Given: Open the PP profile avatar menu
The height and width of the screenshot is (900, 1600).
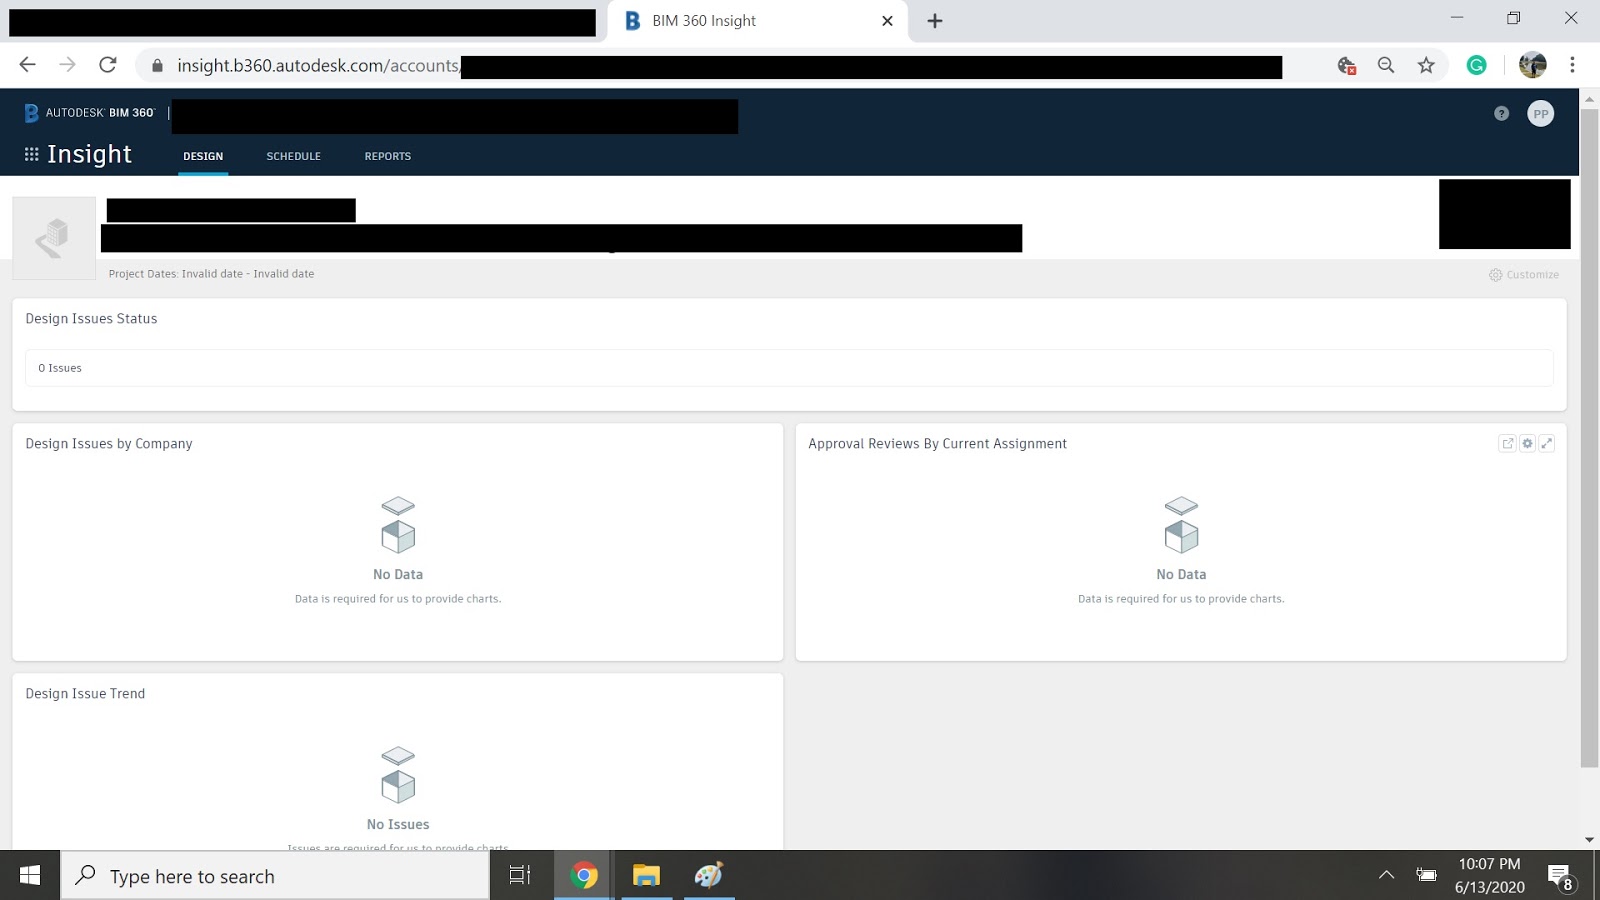Looking at the screenshot, I should [x=1541, y=114].
